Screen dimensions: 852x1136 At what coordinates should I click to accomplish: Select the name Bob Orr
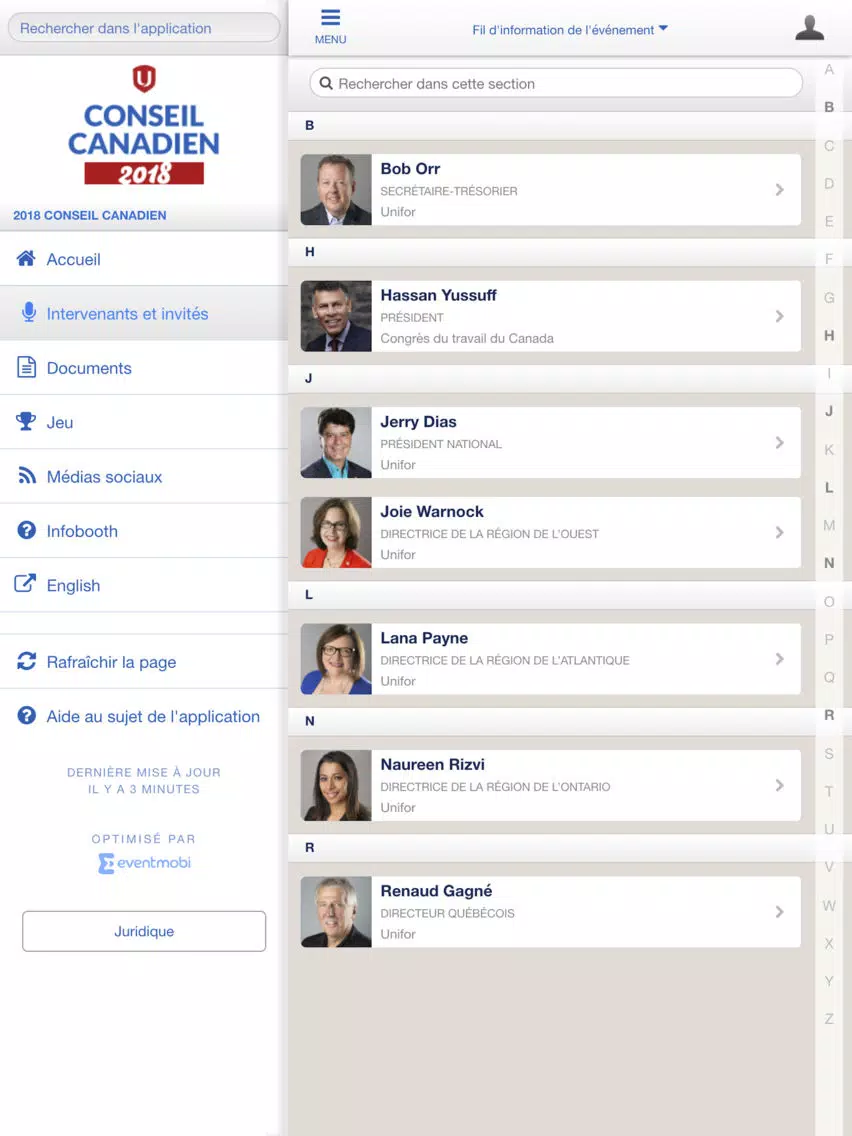coord(410,169)
